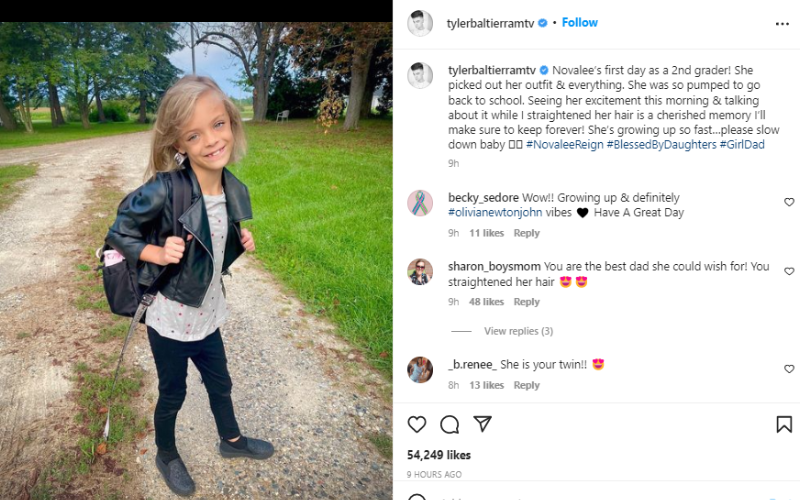Open the girl's photo
Viewport: 800px width, 500px height.
click(196, 261)
